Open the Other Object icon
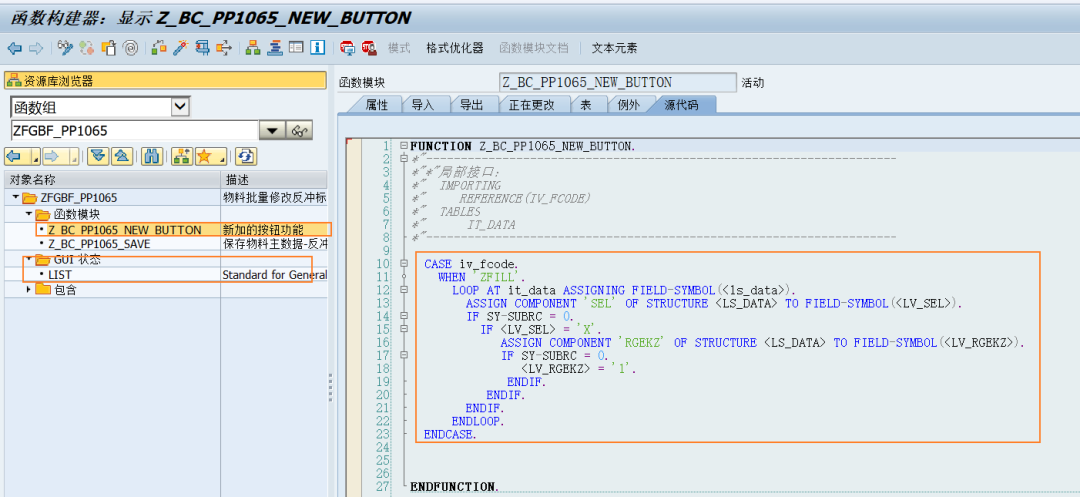 pyautogui.click(x=109, y=47)
